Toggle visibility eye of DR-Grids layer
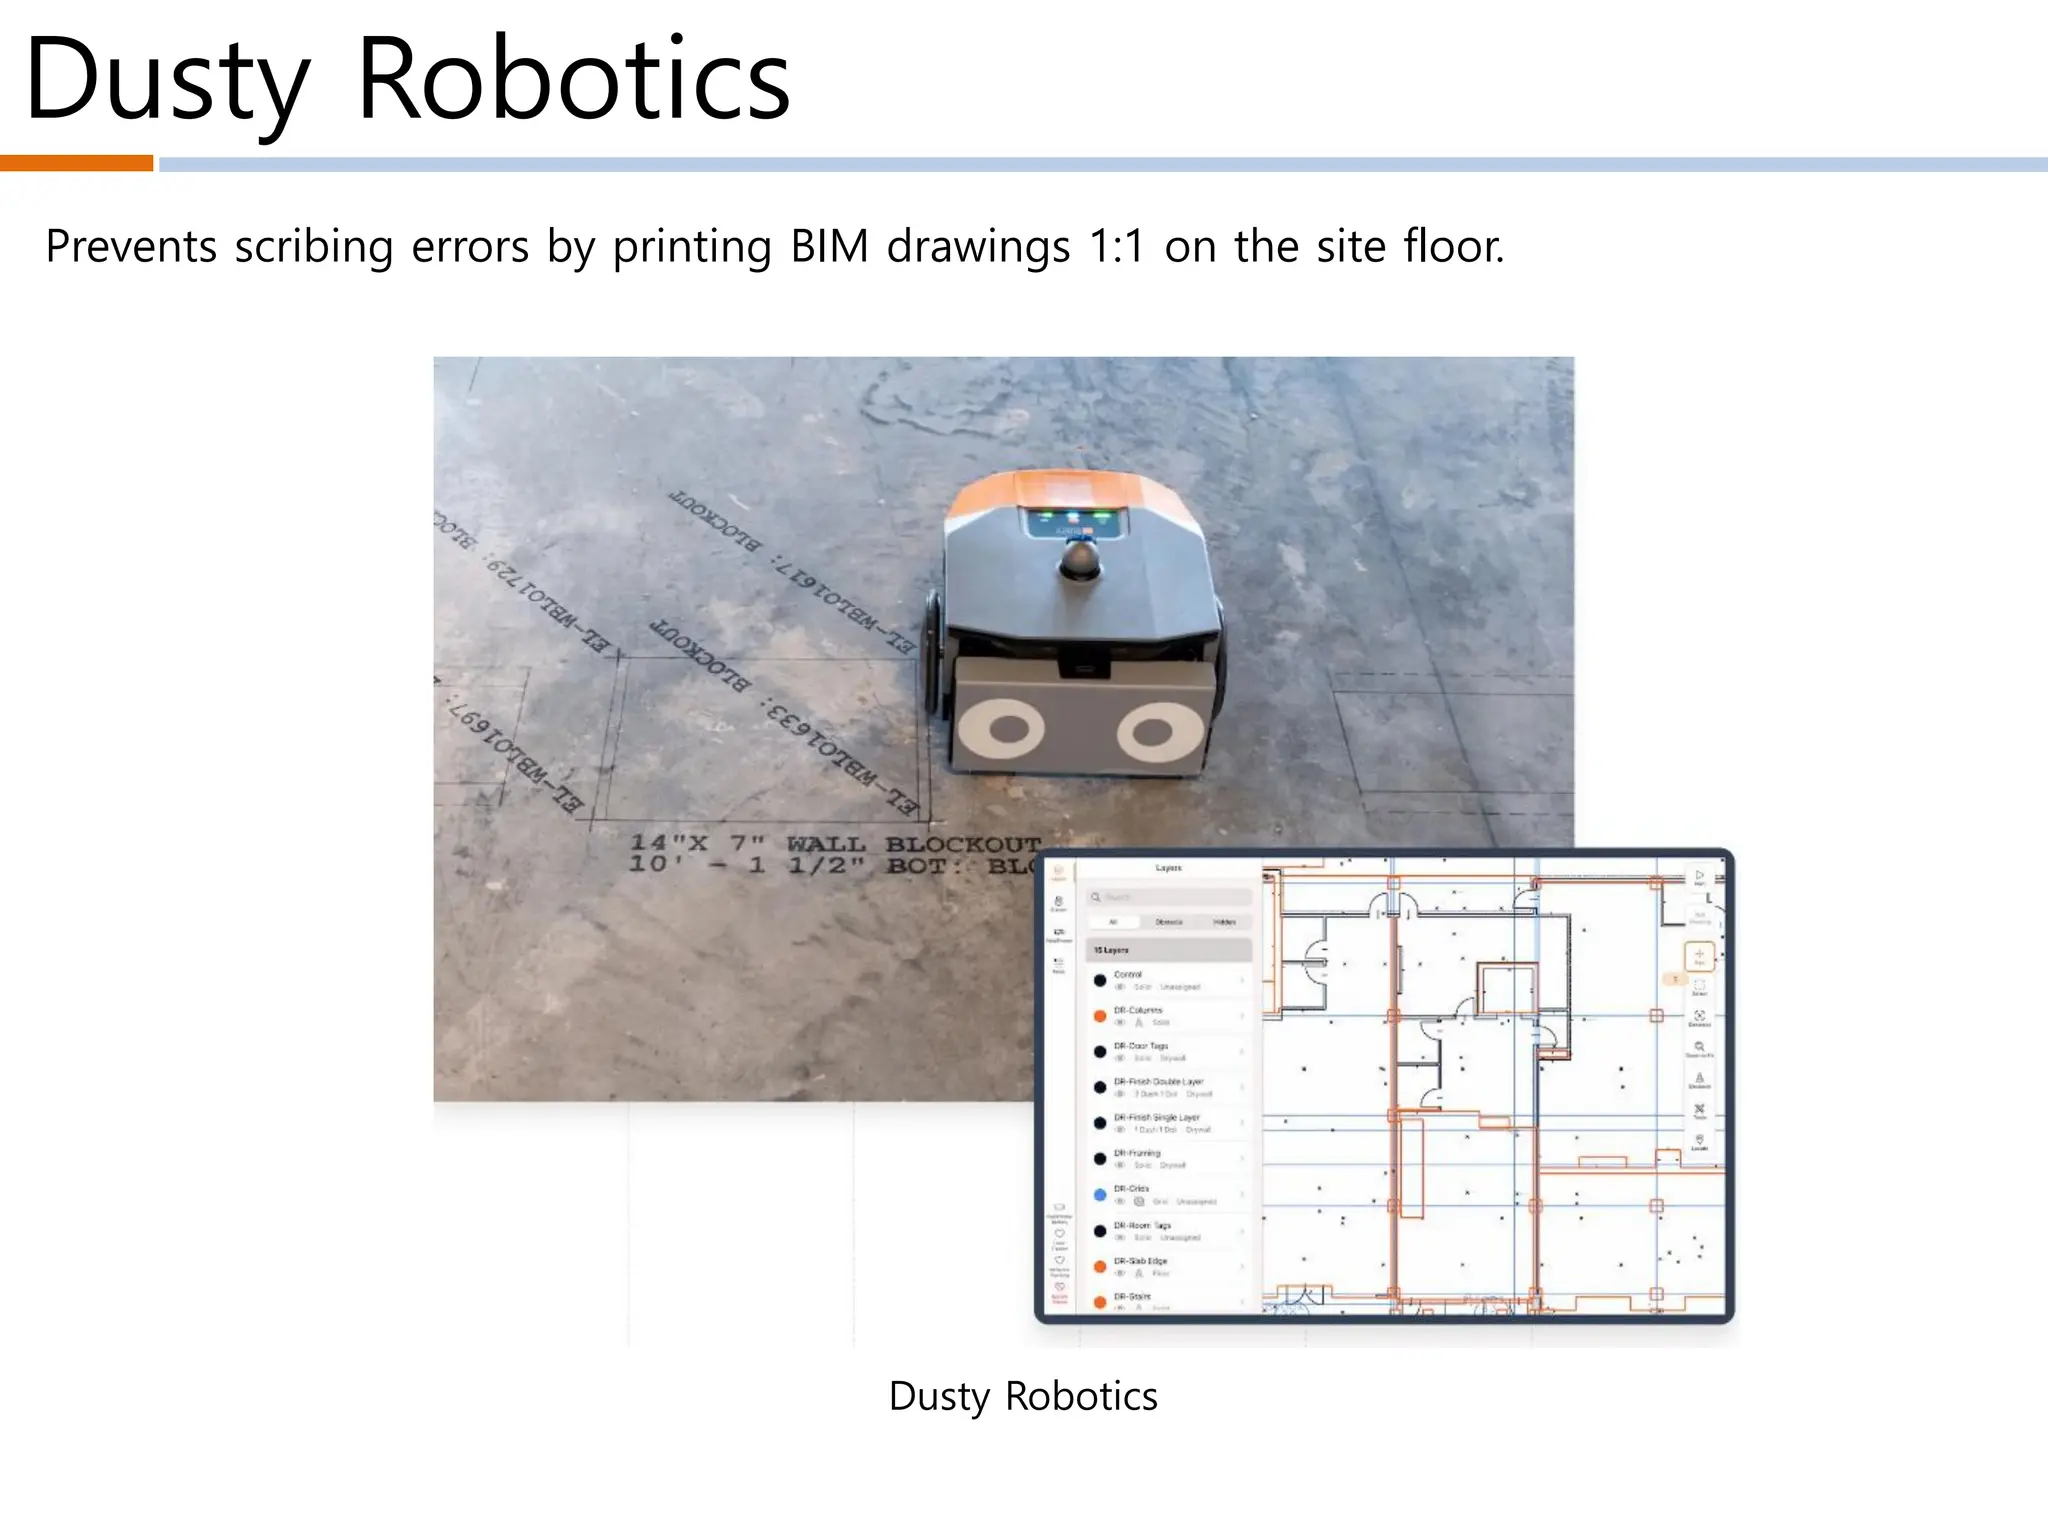 [1120, 1201]
